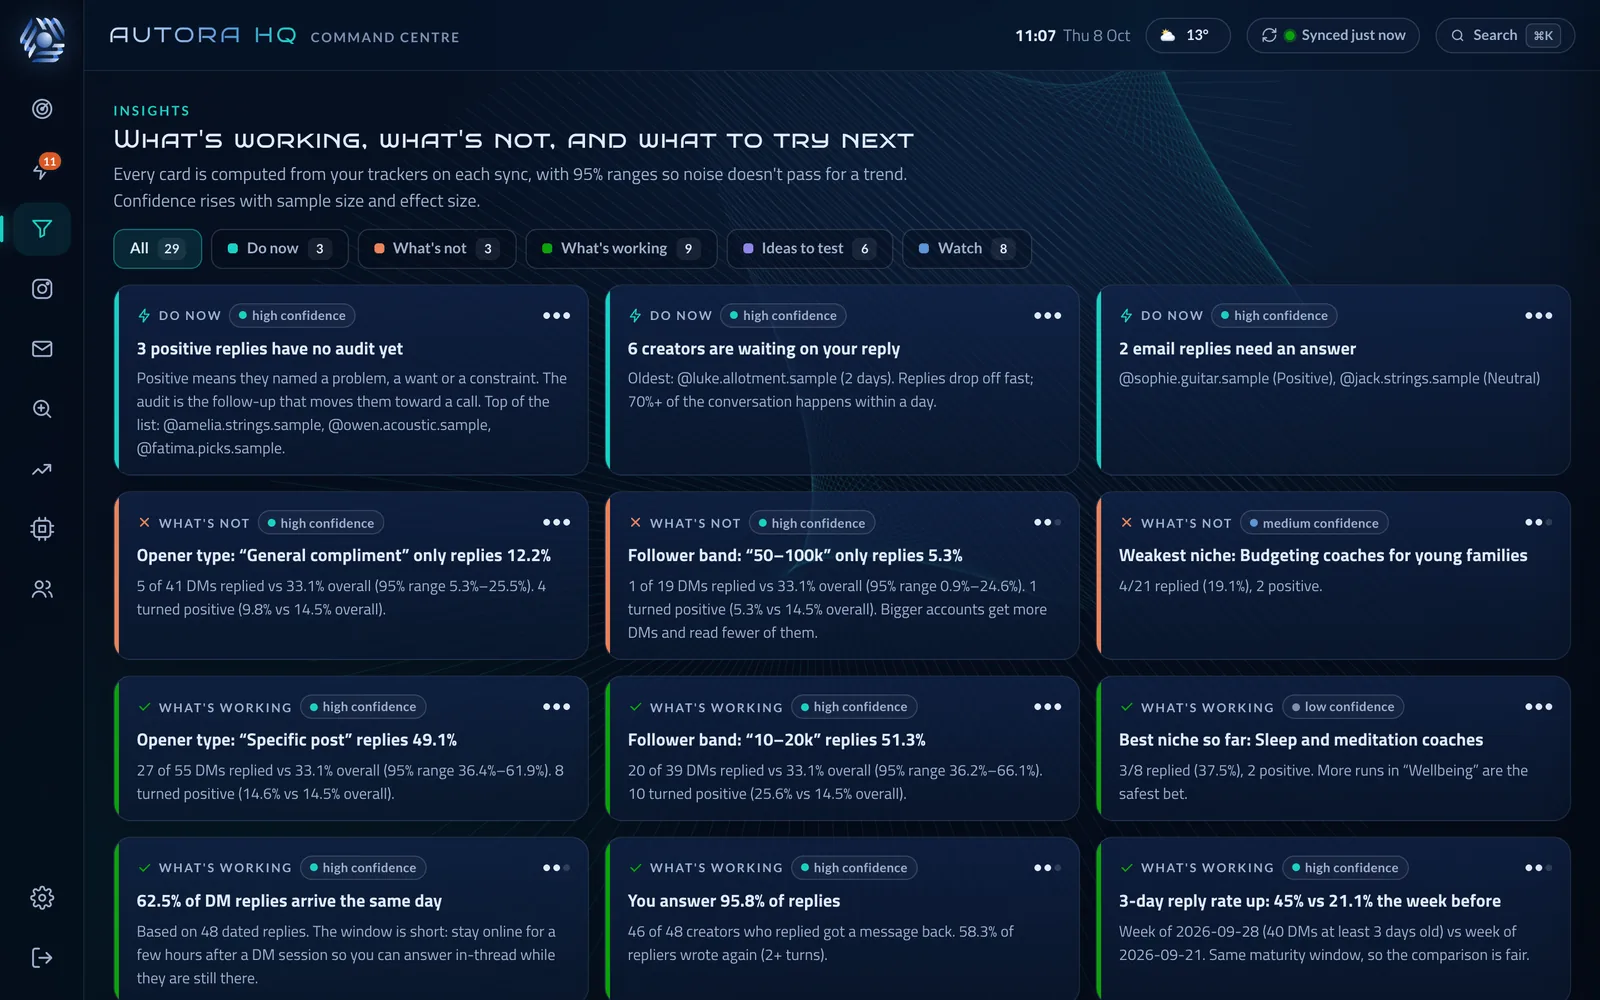Image resolution: width=1600 pixels, height=1000 pixels.
Task: Open menu for Weakest niche card
Action: (x=1539, y=523)
